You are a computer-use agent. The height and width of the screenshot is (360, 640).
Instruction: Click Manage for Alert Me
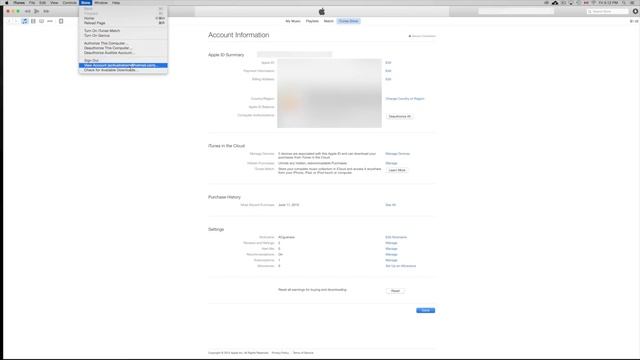point(391,249)
